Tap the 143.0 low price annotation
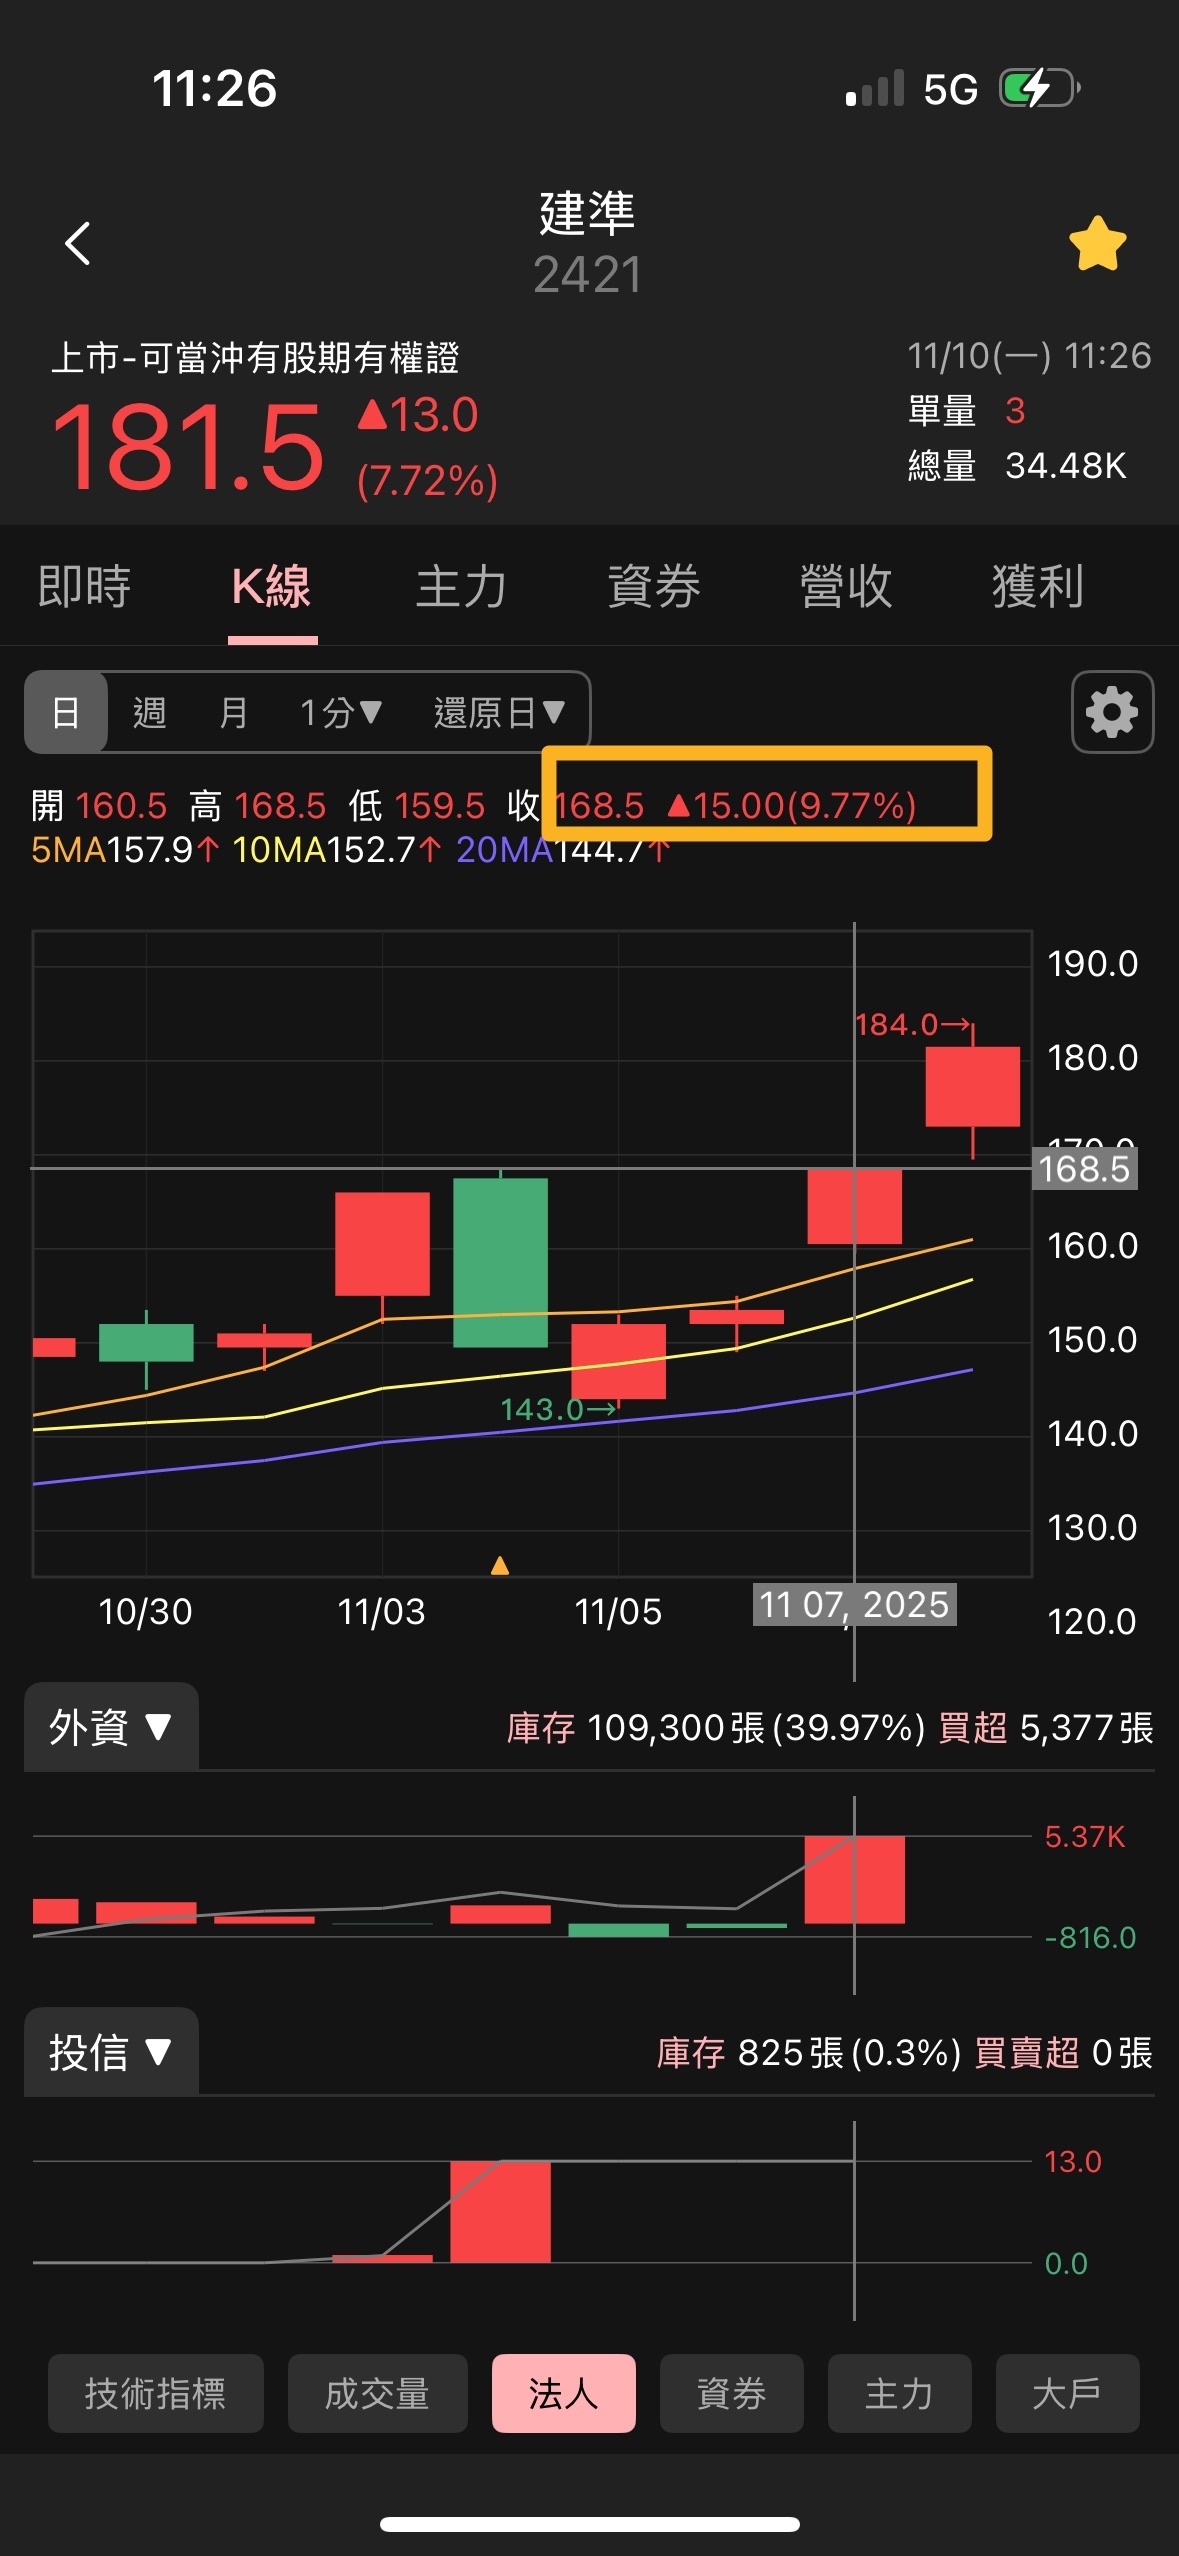Image resolution: width=1179 pixels, height=2556 pixels. pyautogui.click(x=559, y=1409)
